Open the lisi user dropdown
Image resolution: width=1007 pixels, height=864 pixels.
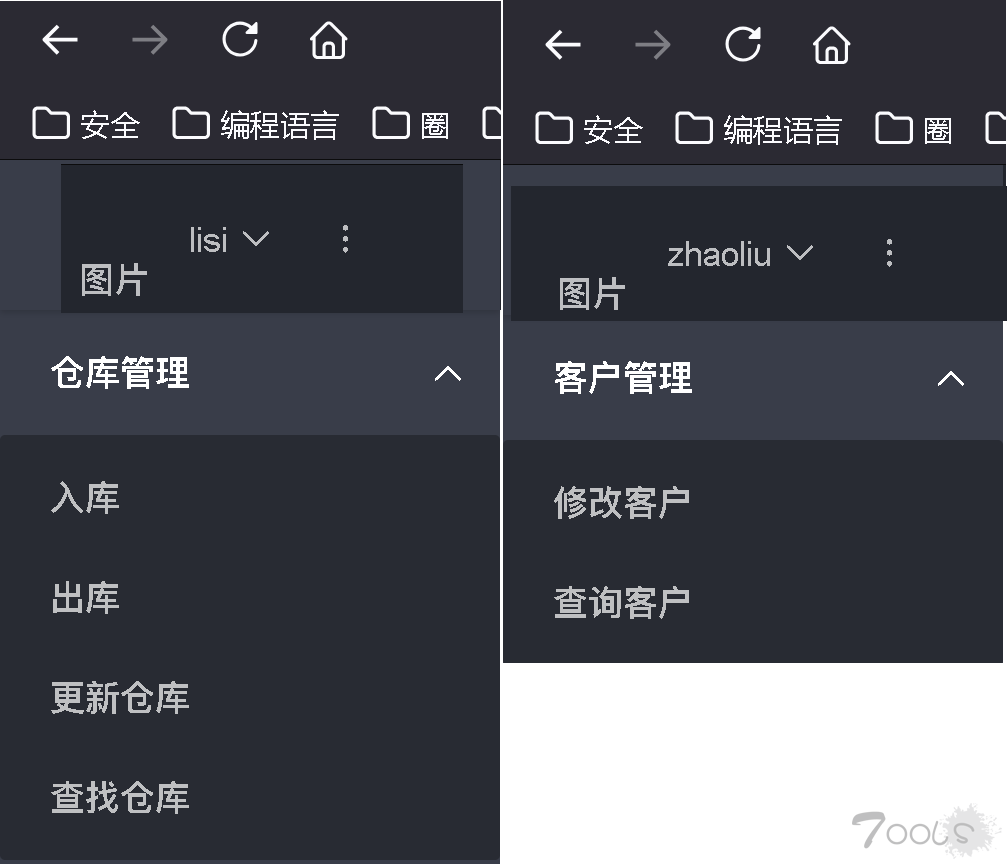(x=229, y=240)
